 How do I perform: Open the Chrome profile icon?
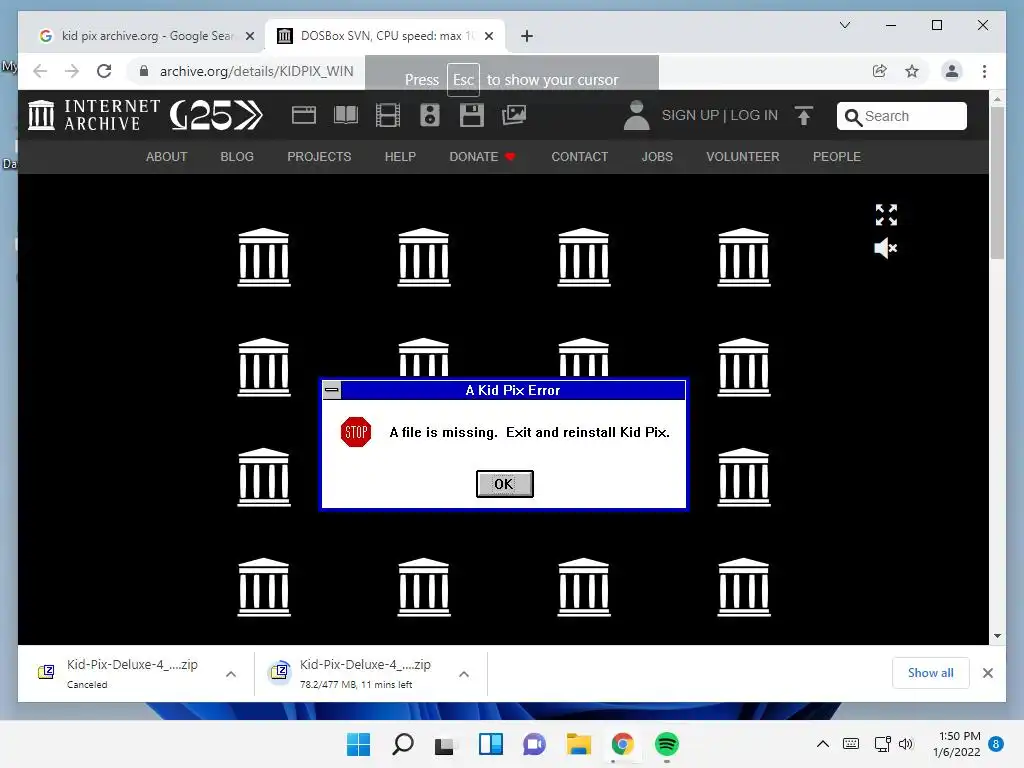click(x=952, y=71)
